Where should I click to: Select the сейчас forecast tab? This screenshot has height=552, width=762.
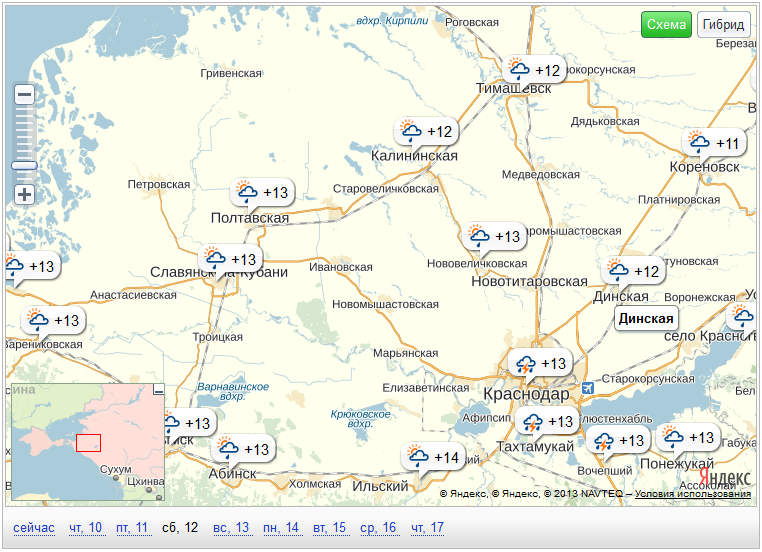[x=34, y=527]
